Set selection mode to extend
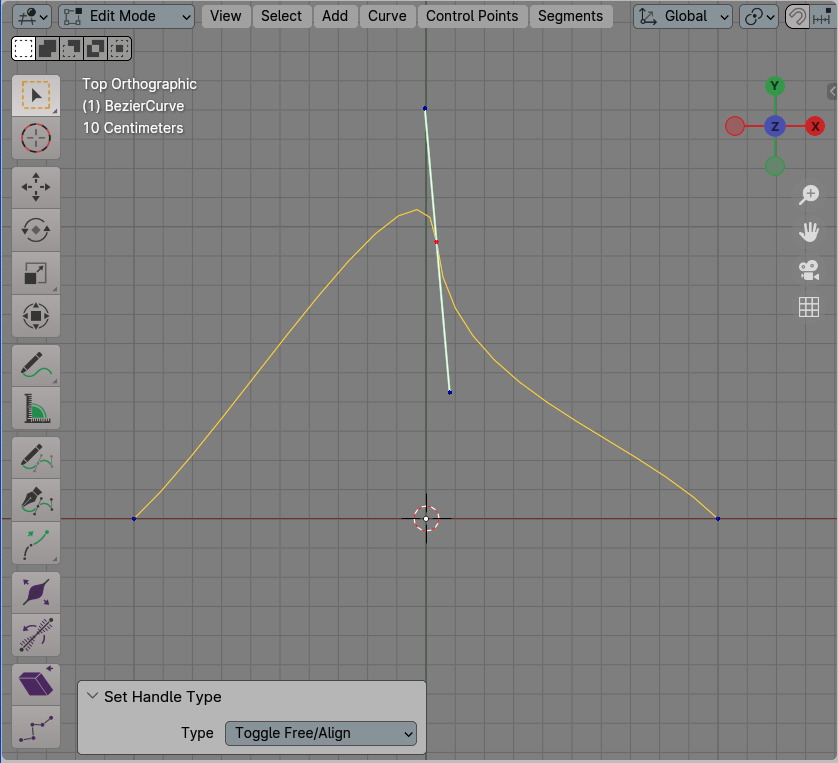The image size is (838, 763). pos(48,49)
